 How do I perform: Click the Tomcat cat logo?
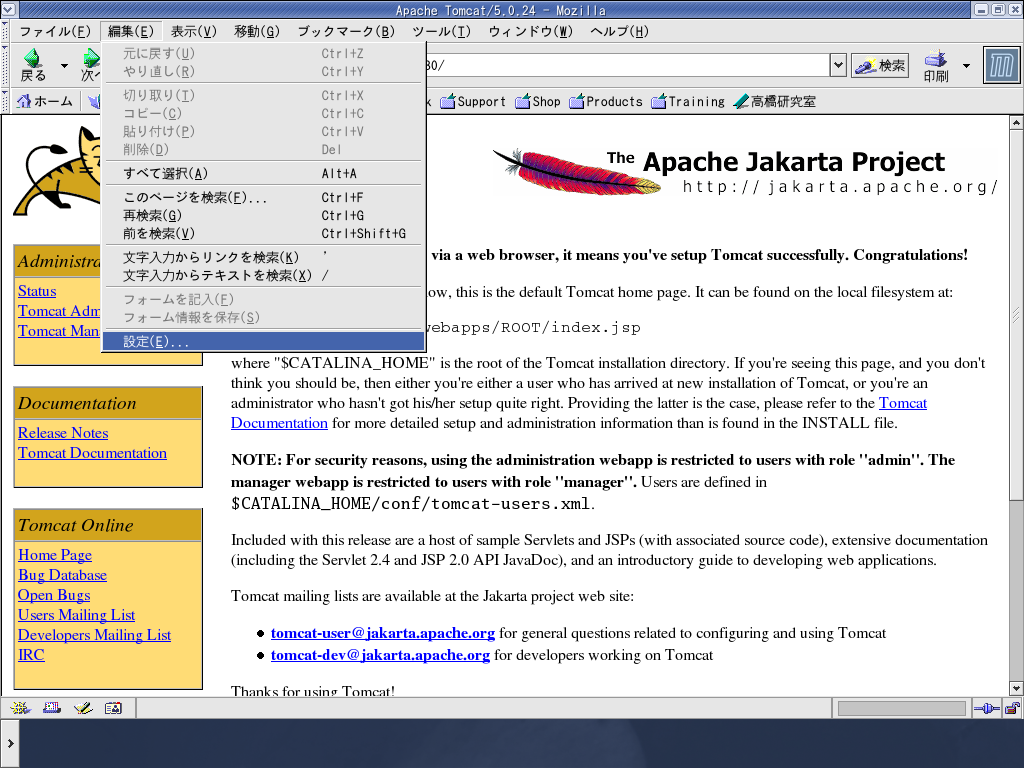[x=57, y=171]
